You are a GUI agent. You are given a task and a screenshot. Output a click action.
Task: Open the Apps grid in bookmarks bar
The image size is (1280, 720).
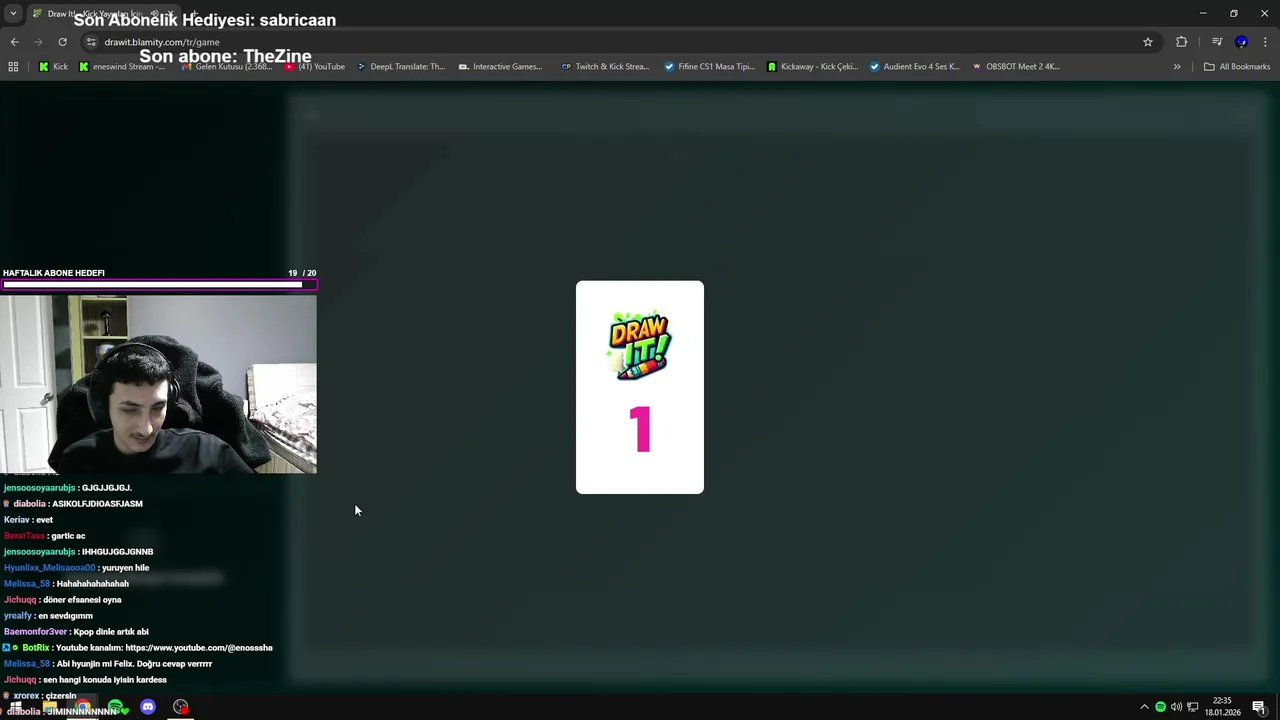click(13, 67)
